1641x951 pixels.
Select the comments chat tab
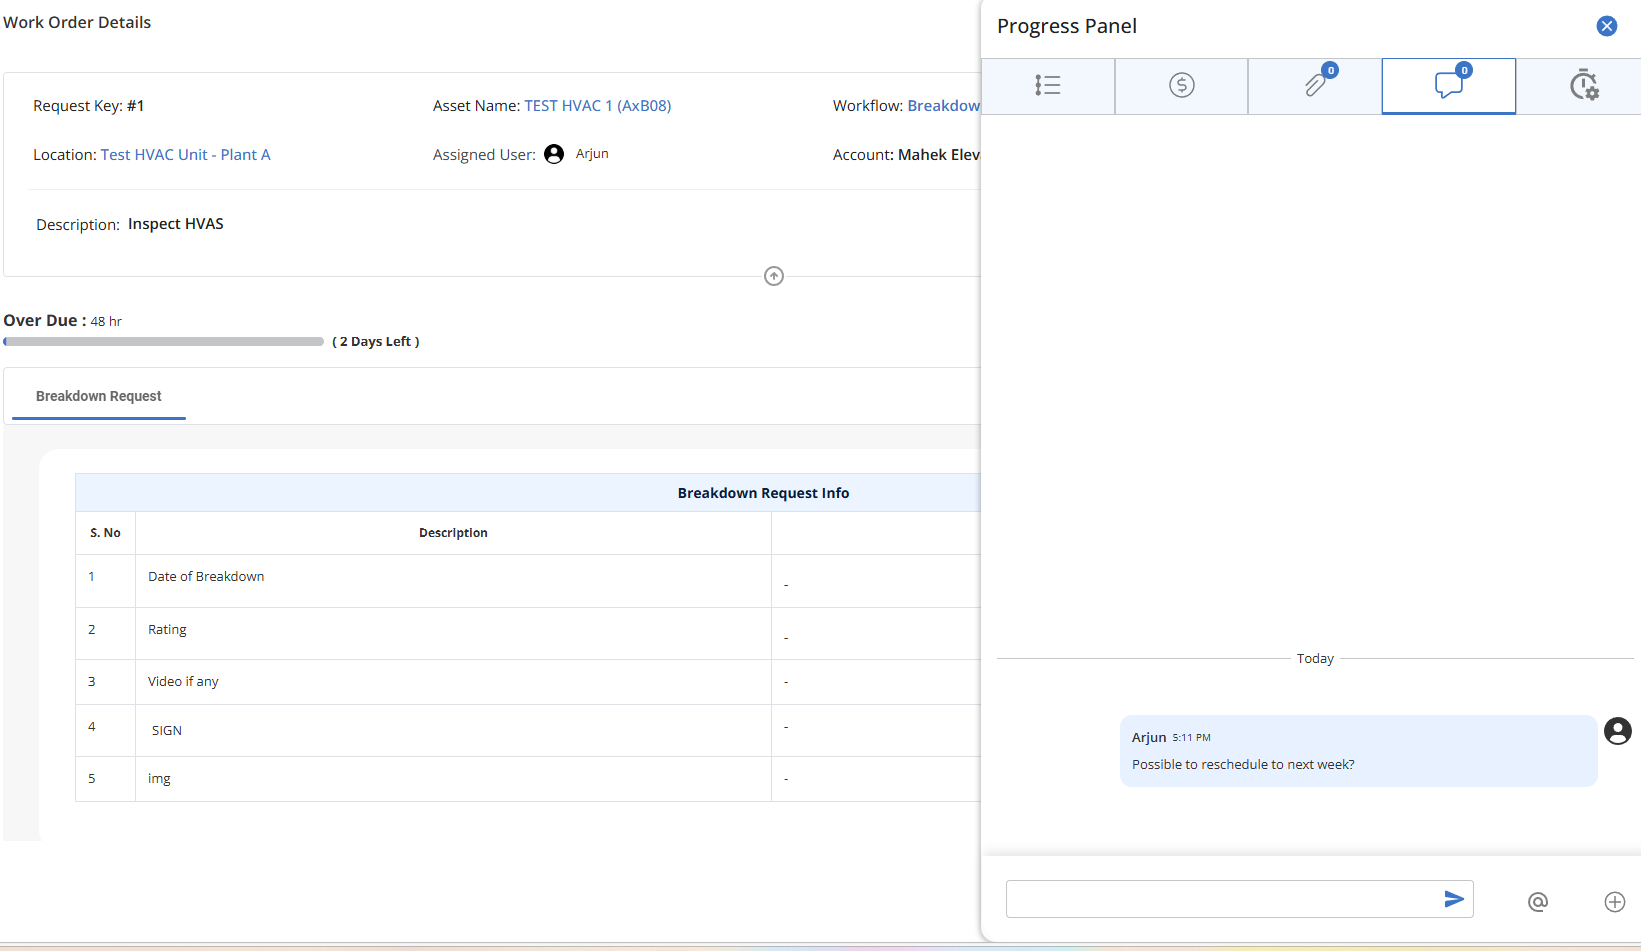[x=1448, y=86]
